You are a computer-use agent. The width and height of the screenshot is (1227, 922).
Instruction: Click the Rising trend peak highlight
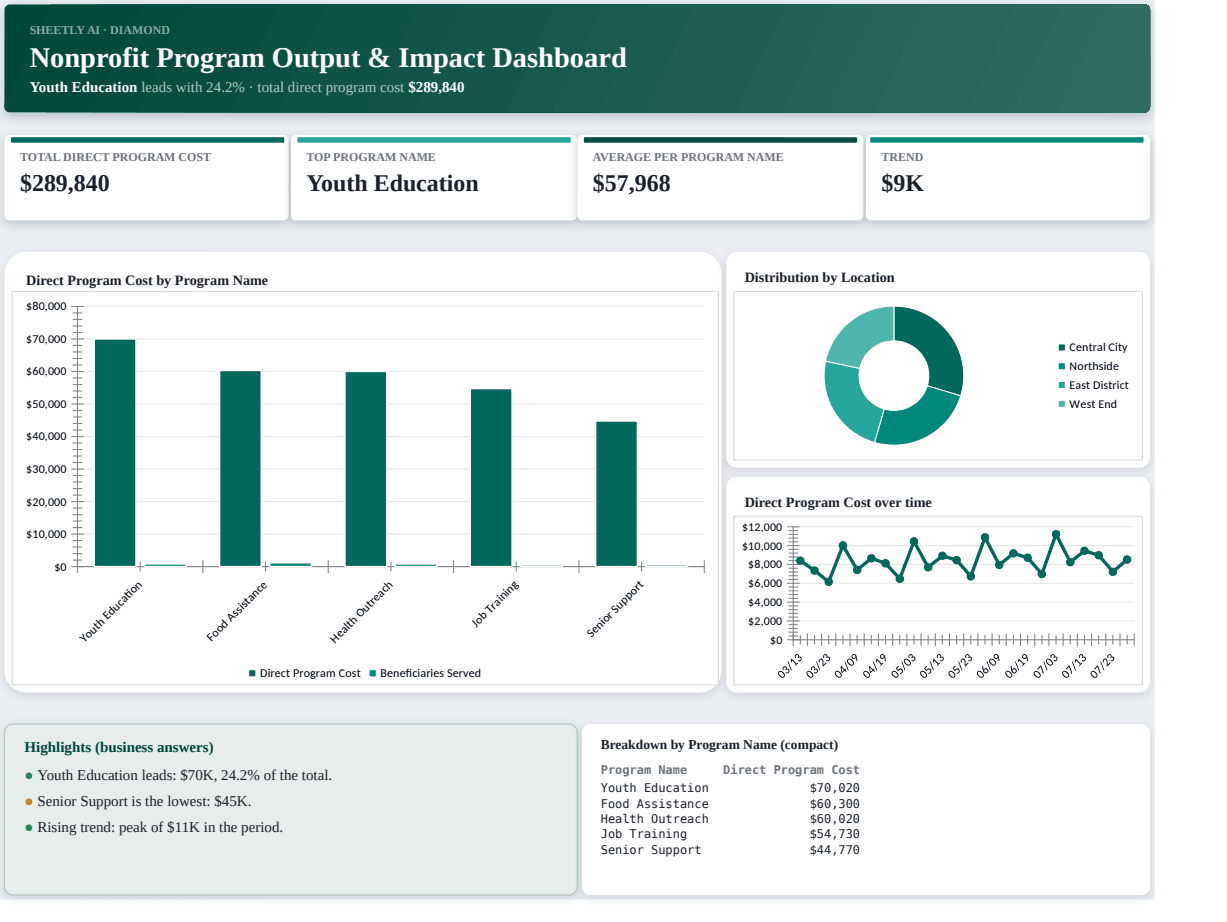(154, 827)
